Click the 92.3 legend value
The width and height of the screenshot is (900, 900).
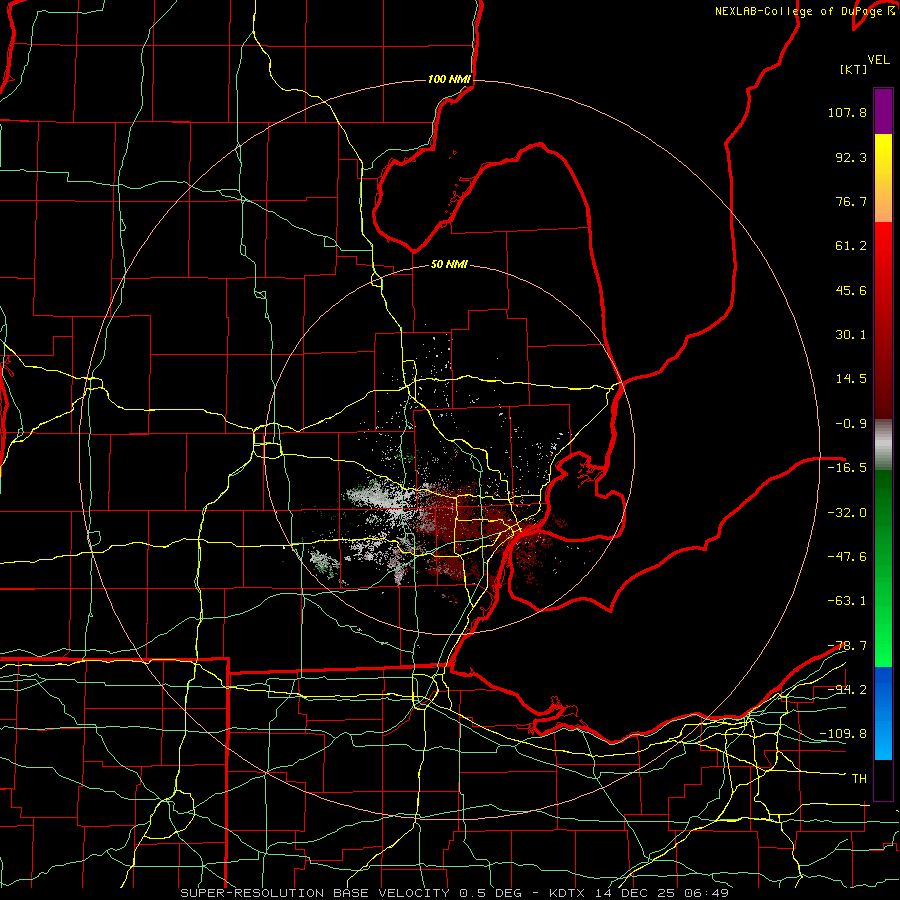851,157
